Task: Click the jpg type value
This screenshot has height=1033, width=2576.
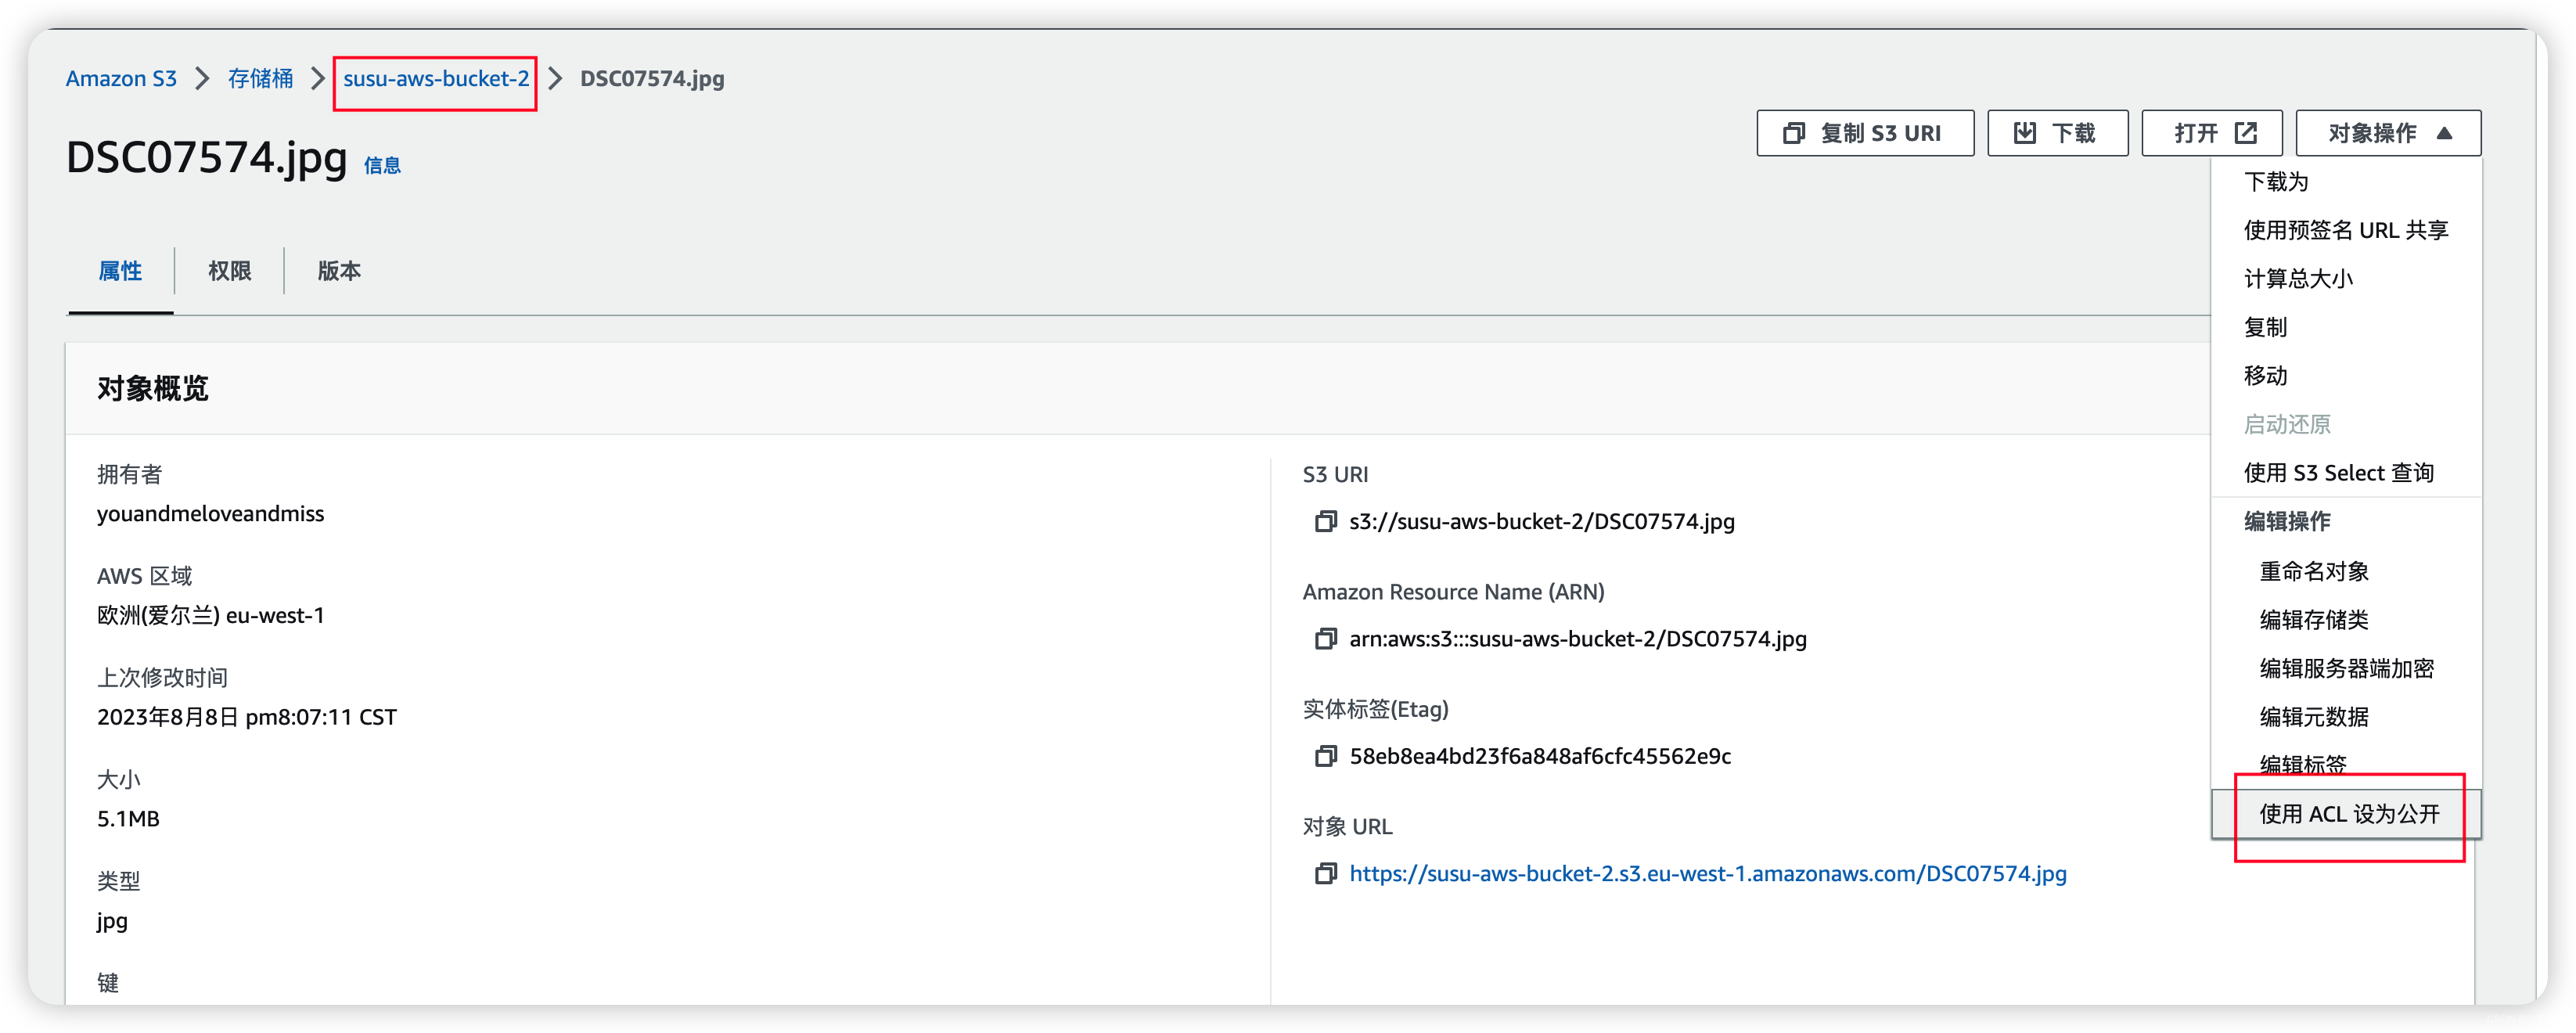Action: pyautogui.click(x=112, y=921)
